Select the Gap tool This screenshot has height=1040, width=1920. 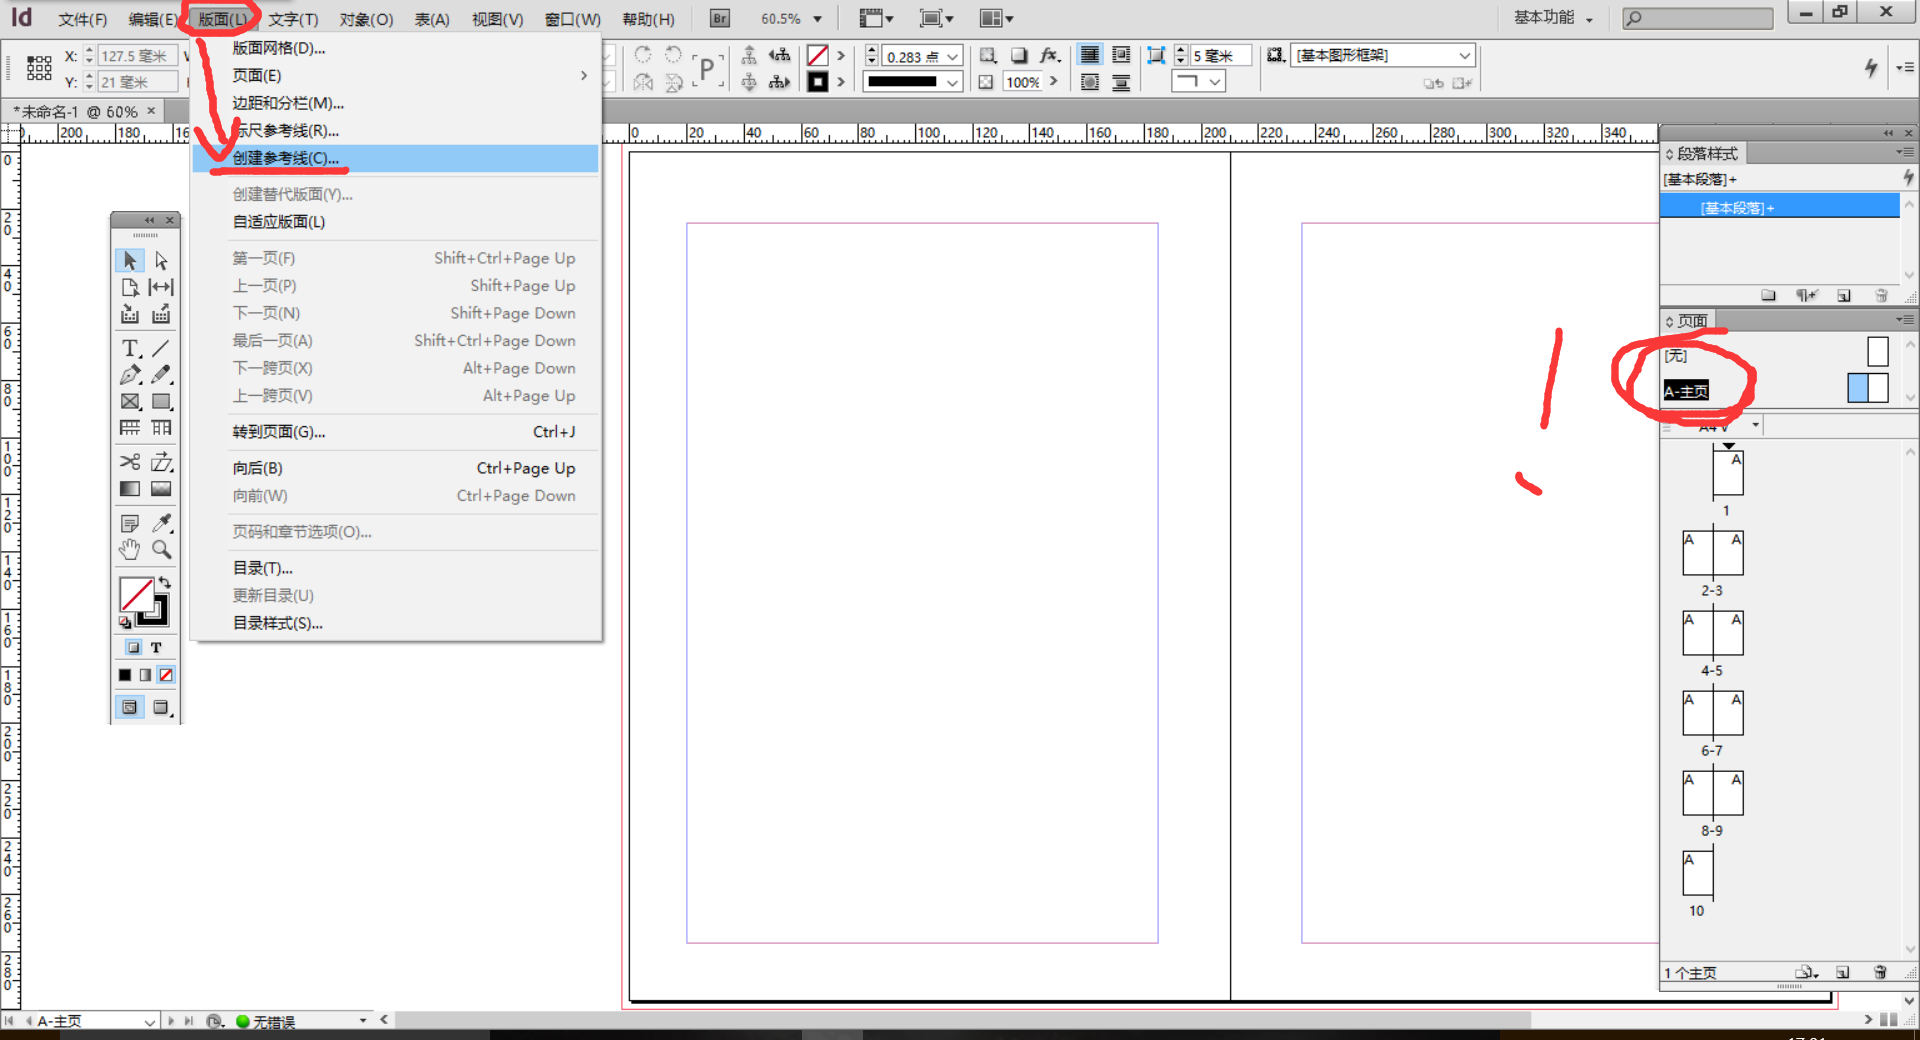(x=161, y=287)
